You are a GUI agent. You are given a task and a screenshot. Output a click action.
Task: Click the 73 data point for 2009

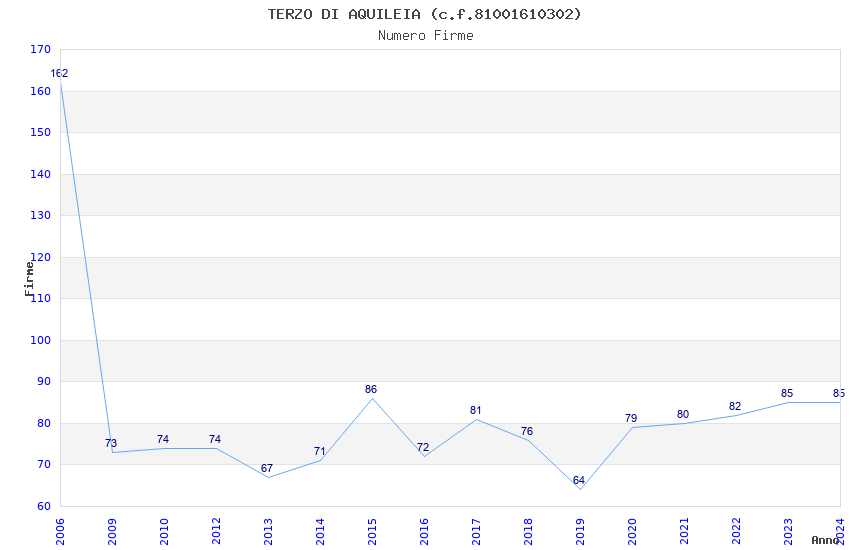tap(113, 452)
